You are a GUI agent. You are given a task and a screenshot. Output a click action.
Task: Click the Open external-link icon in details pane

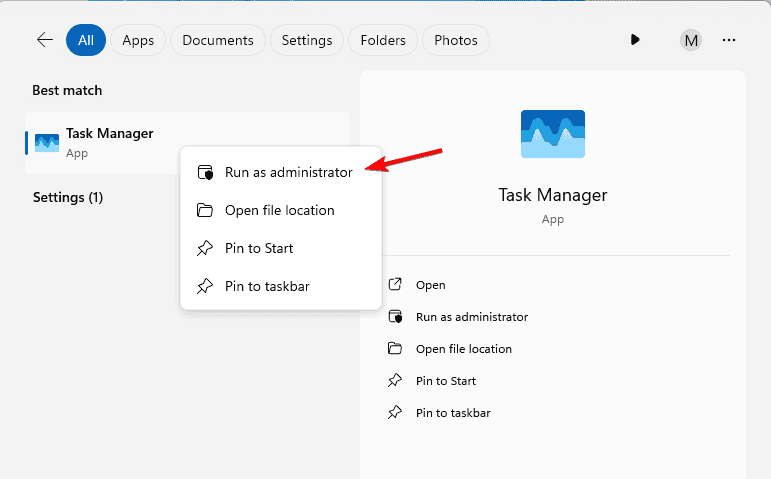pos(395,284)
